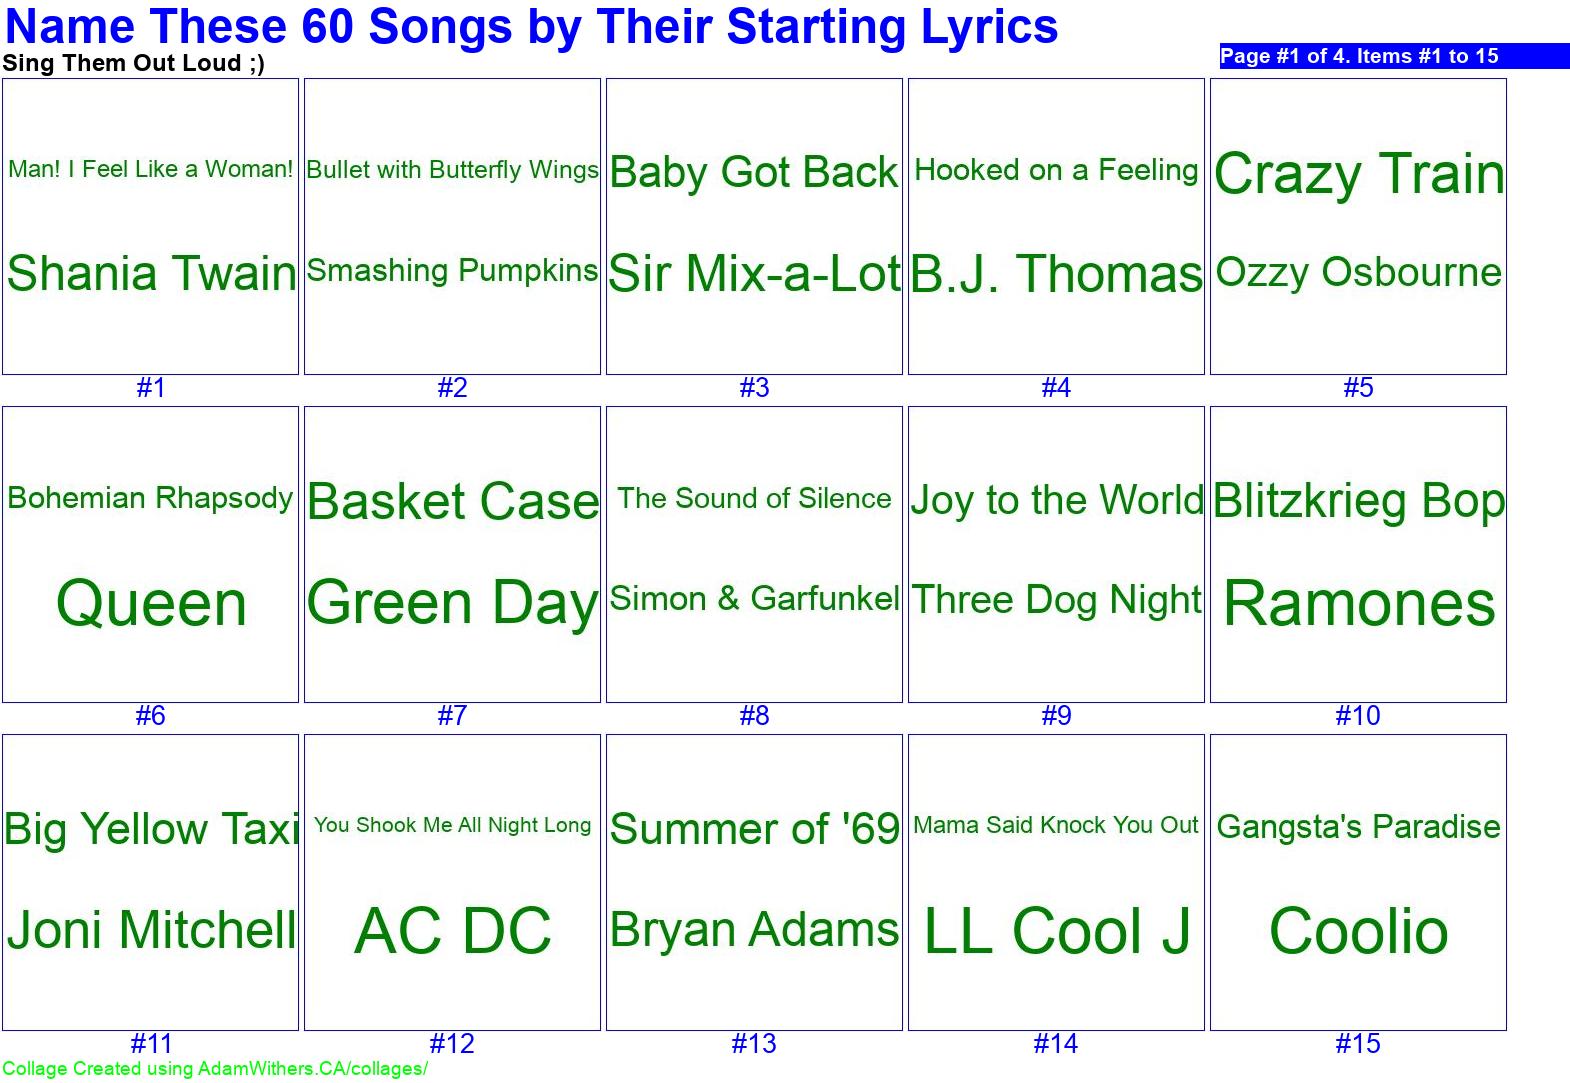Select the Gangsta's Paradise Coolio tile
This screenshot has height=1083, width=1570.
(x=1359, y=882)
